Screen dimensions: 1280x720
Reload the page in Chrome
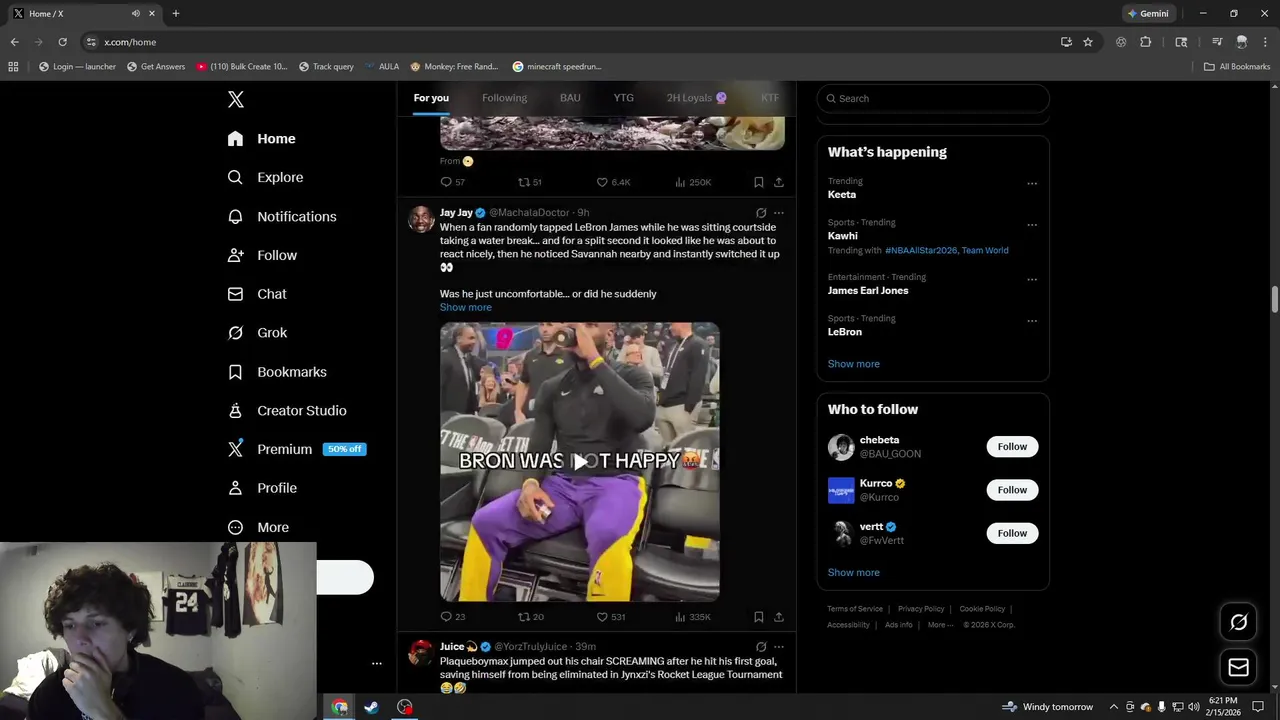point(62,42)
